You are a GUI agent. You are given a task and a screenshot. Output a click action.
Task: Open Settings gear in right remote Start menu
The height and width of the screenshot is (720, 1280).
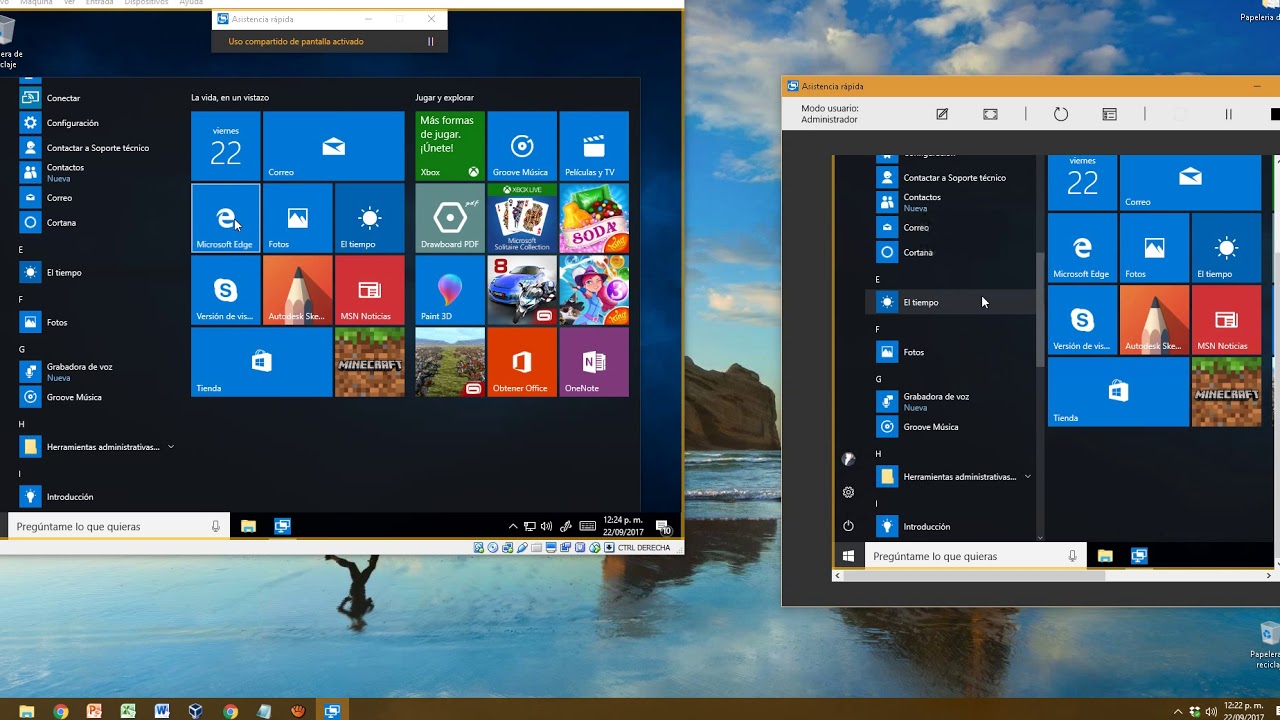848,492
